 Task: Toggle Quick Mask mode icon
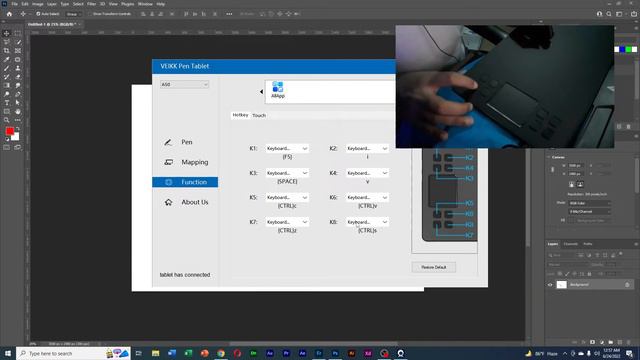pyautogui.click(x=7, y=147)
